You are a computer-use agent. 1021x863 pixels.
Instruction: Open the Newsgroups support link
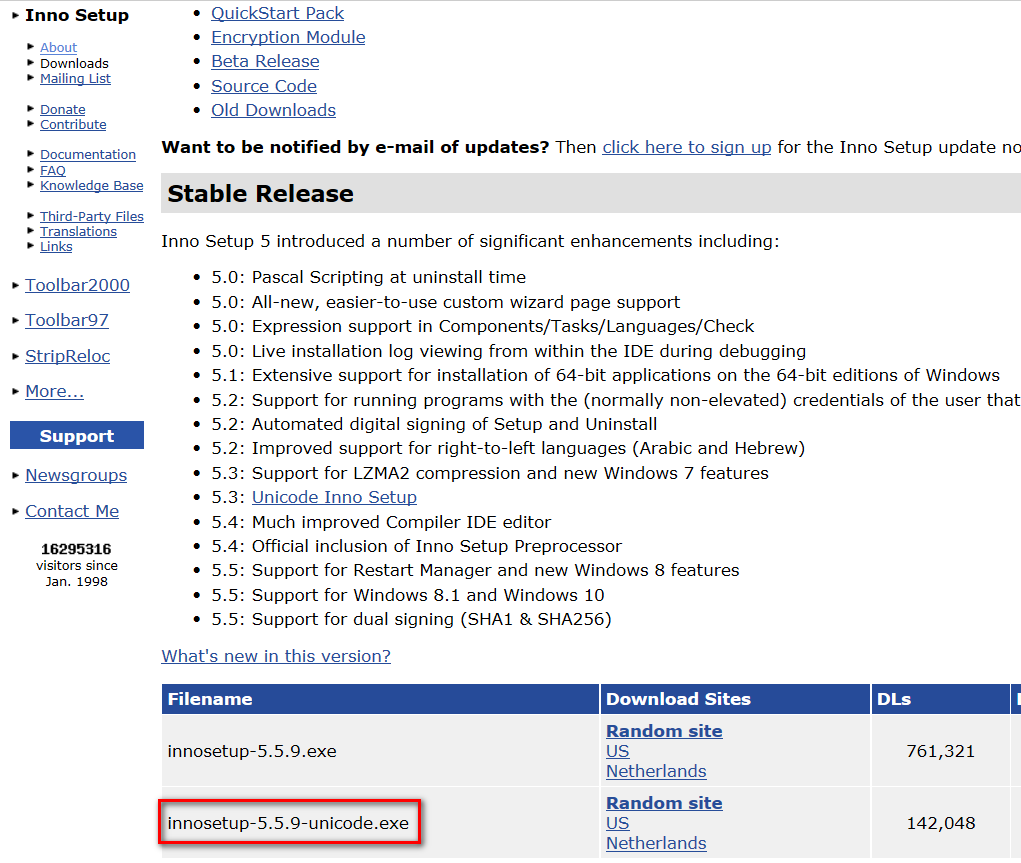click(76, 475)
